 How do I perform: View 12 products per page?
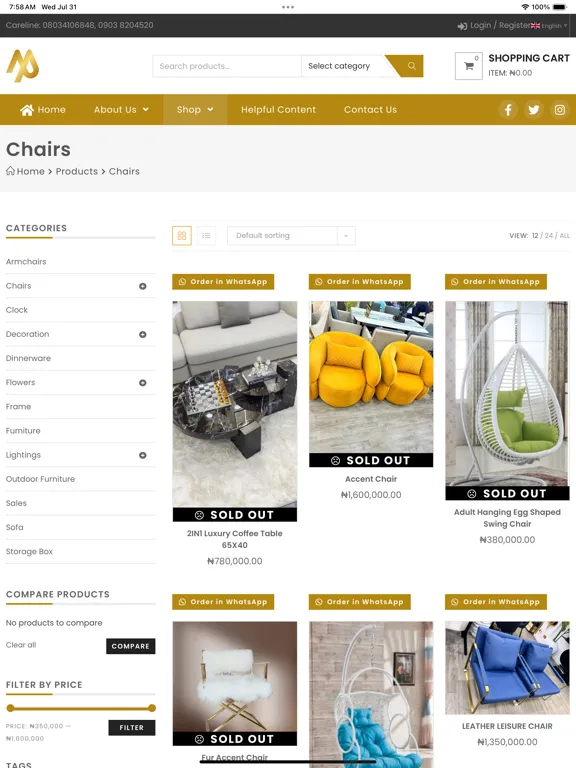535,236
